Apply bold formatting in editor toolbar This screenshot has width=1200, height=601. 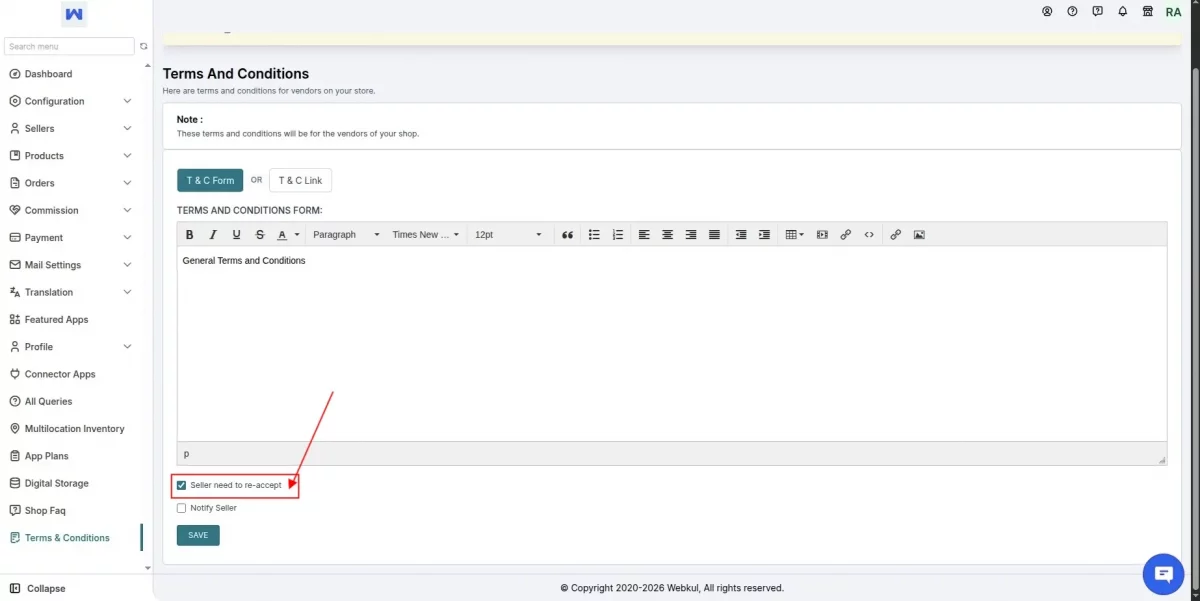point(190,235)
